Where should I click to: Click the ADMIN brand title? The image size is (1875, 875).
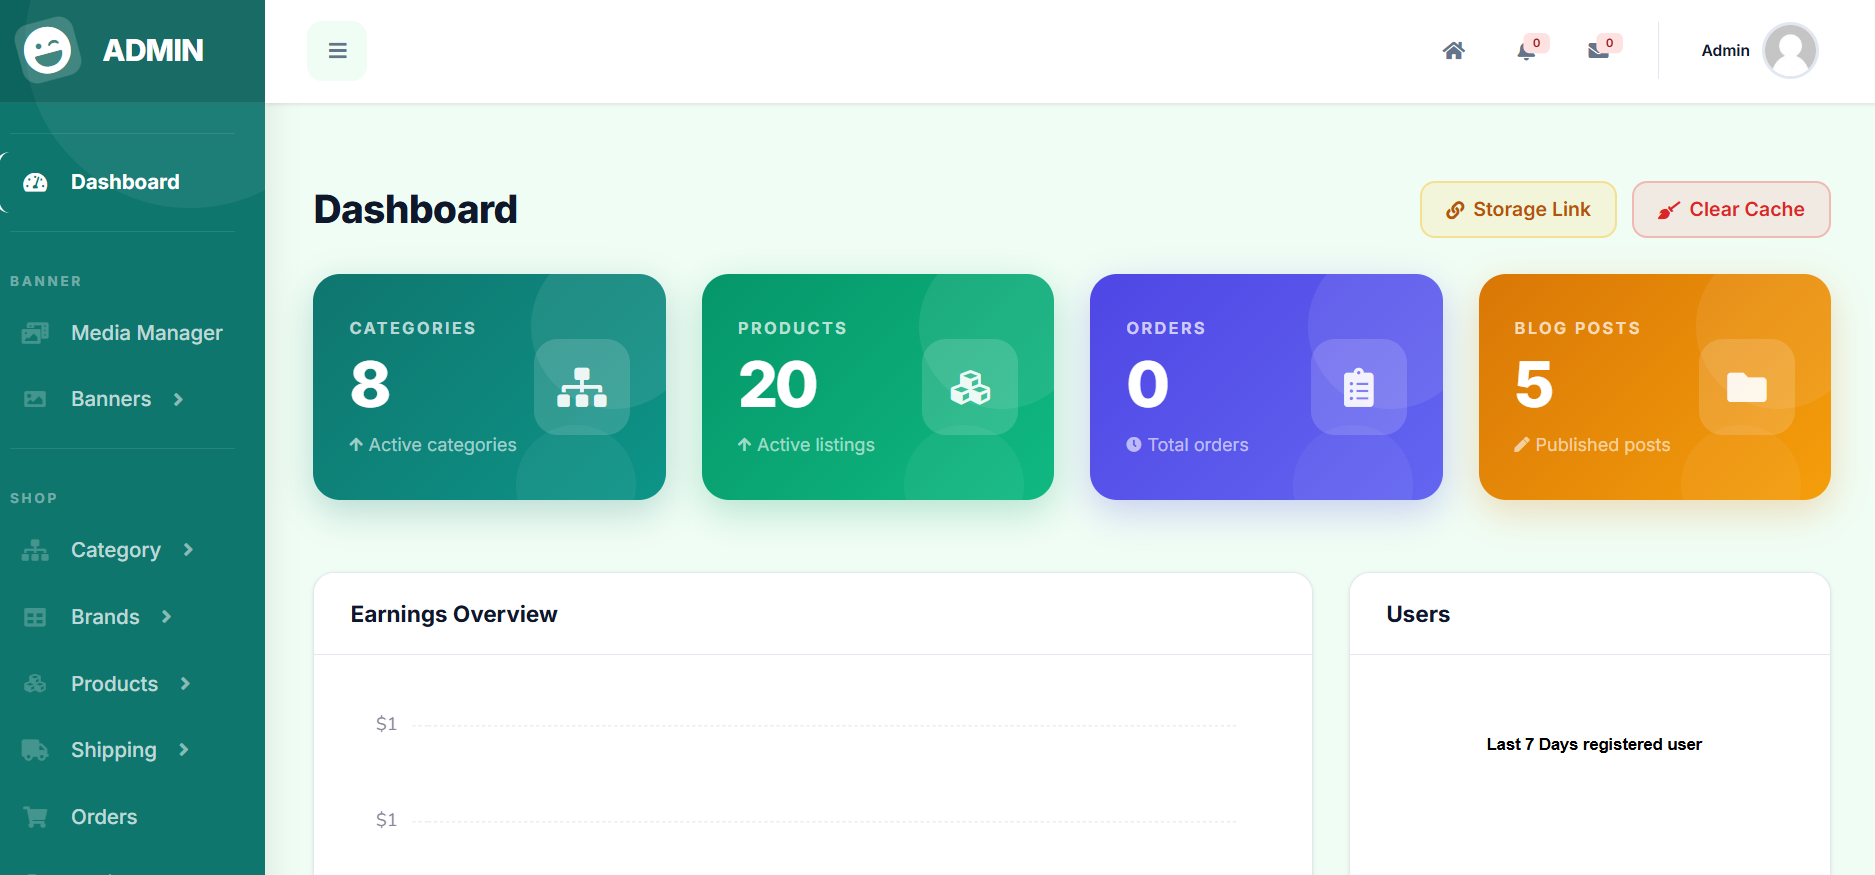tap(153, 50)
